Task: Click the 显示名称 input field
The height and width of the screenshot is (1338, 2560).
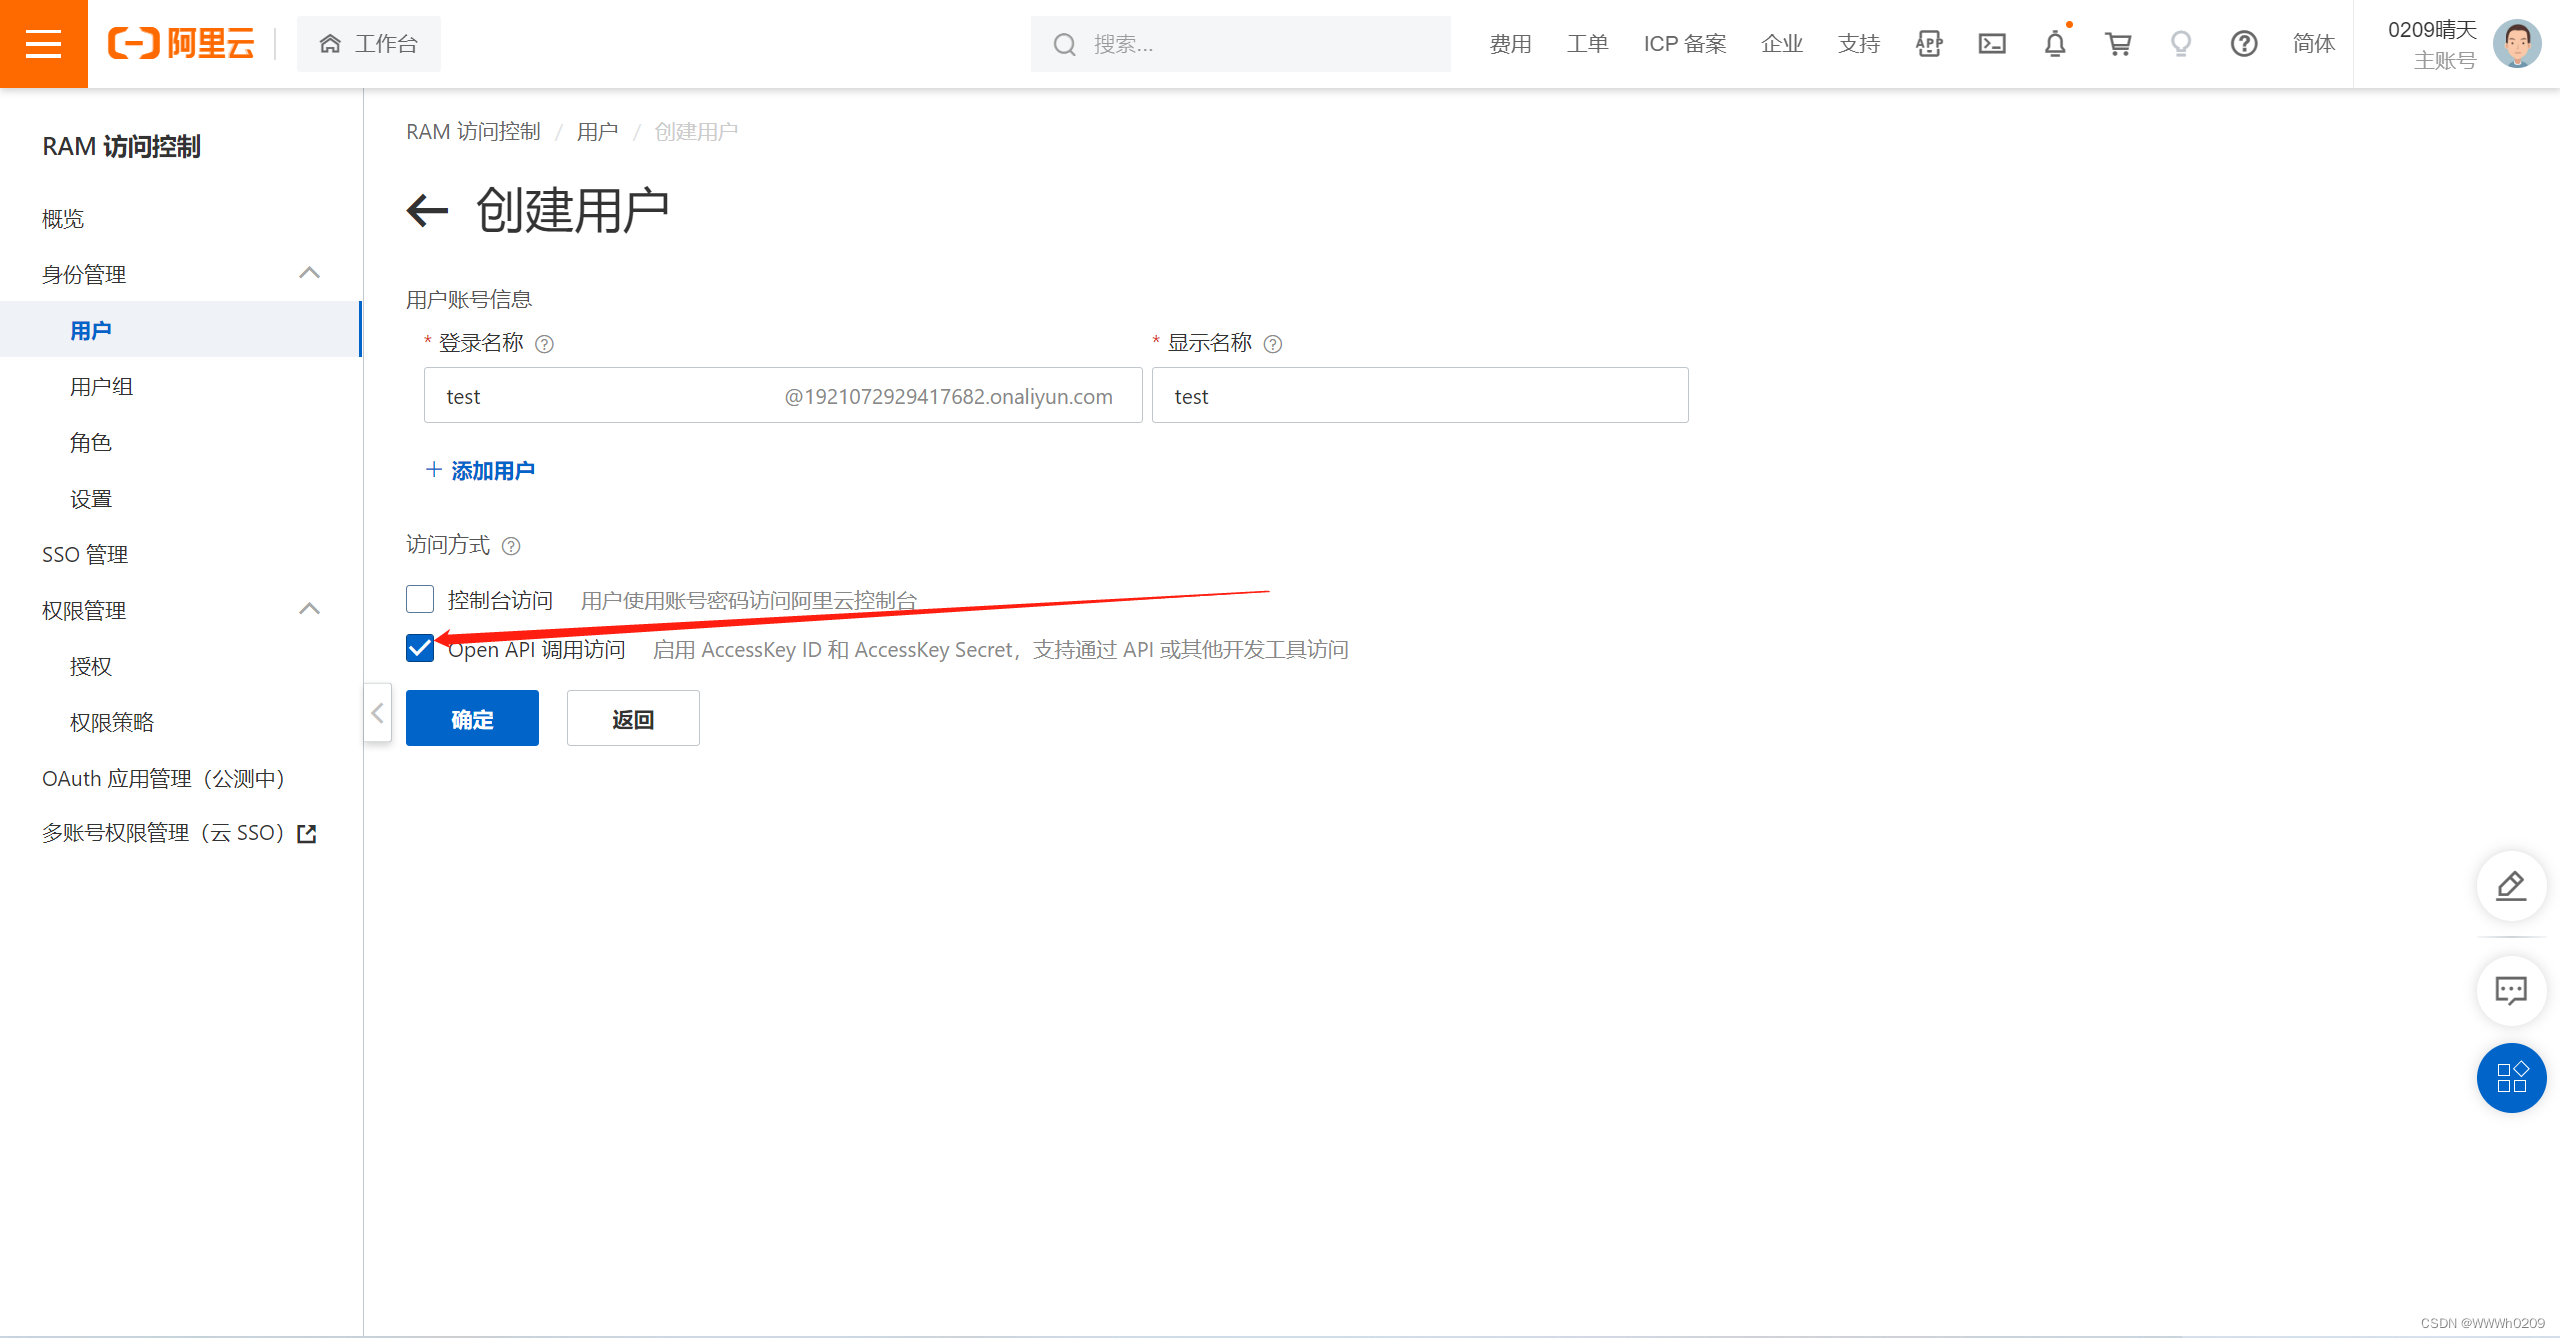Action: [x=1420, y=395]
